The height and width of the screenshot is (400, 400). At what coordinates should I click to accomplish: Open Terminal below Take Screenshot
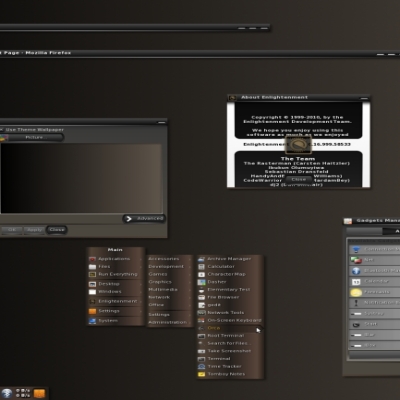click(x=230, y=359)
